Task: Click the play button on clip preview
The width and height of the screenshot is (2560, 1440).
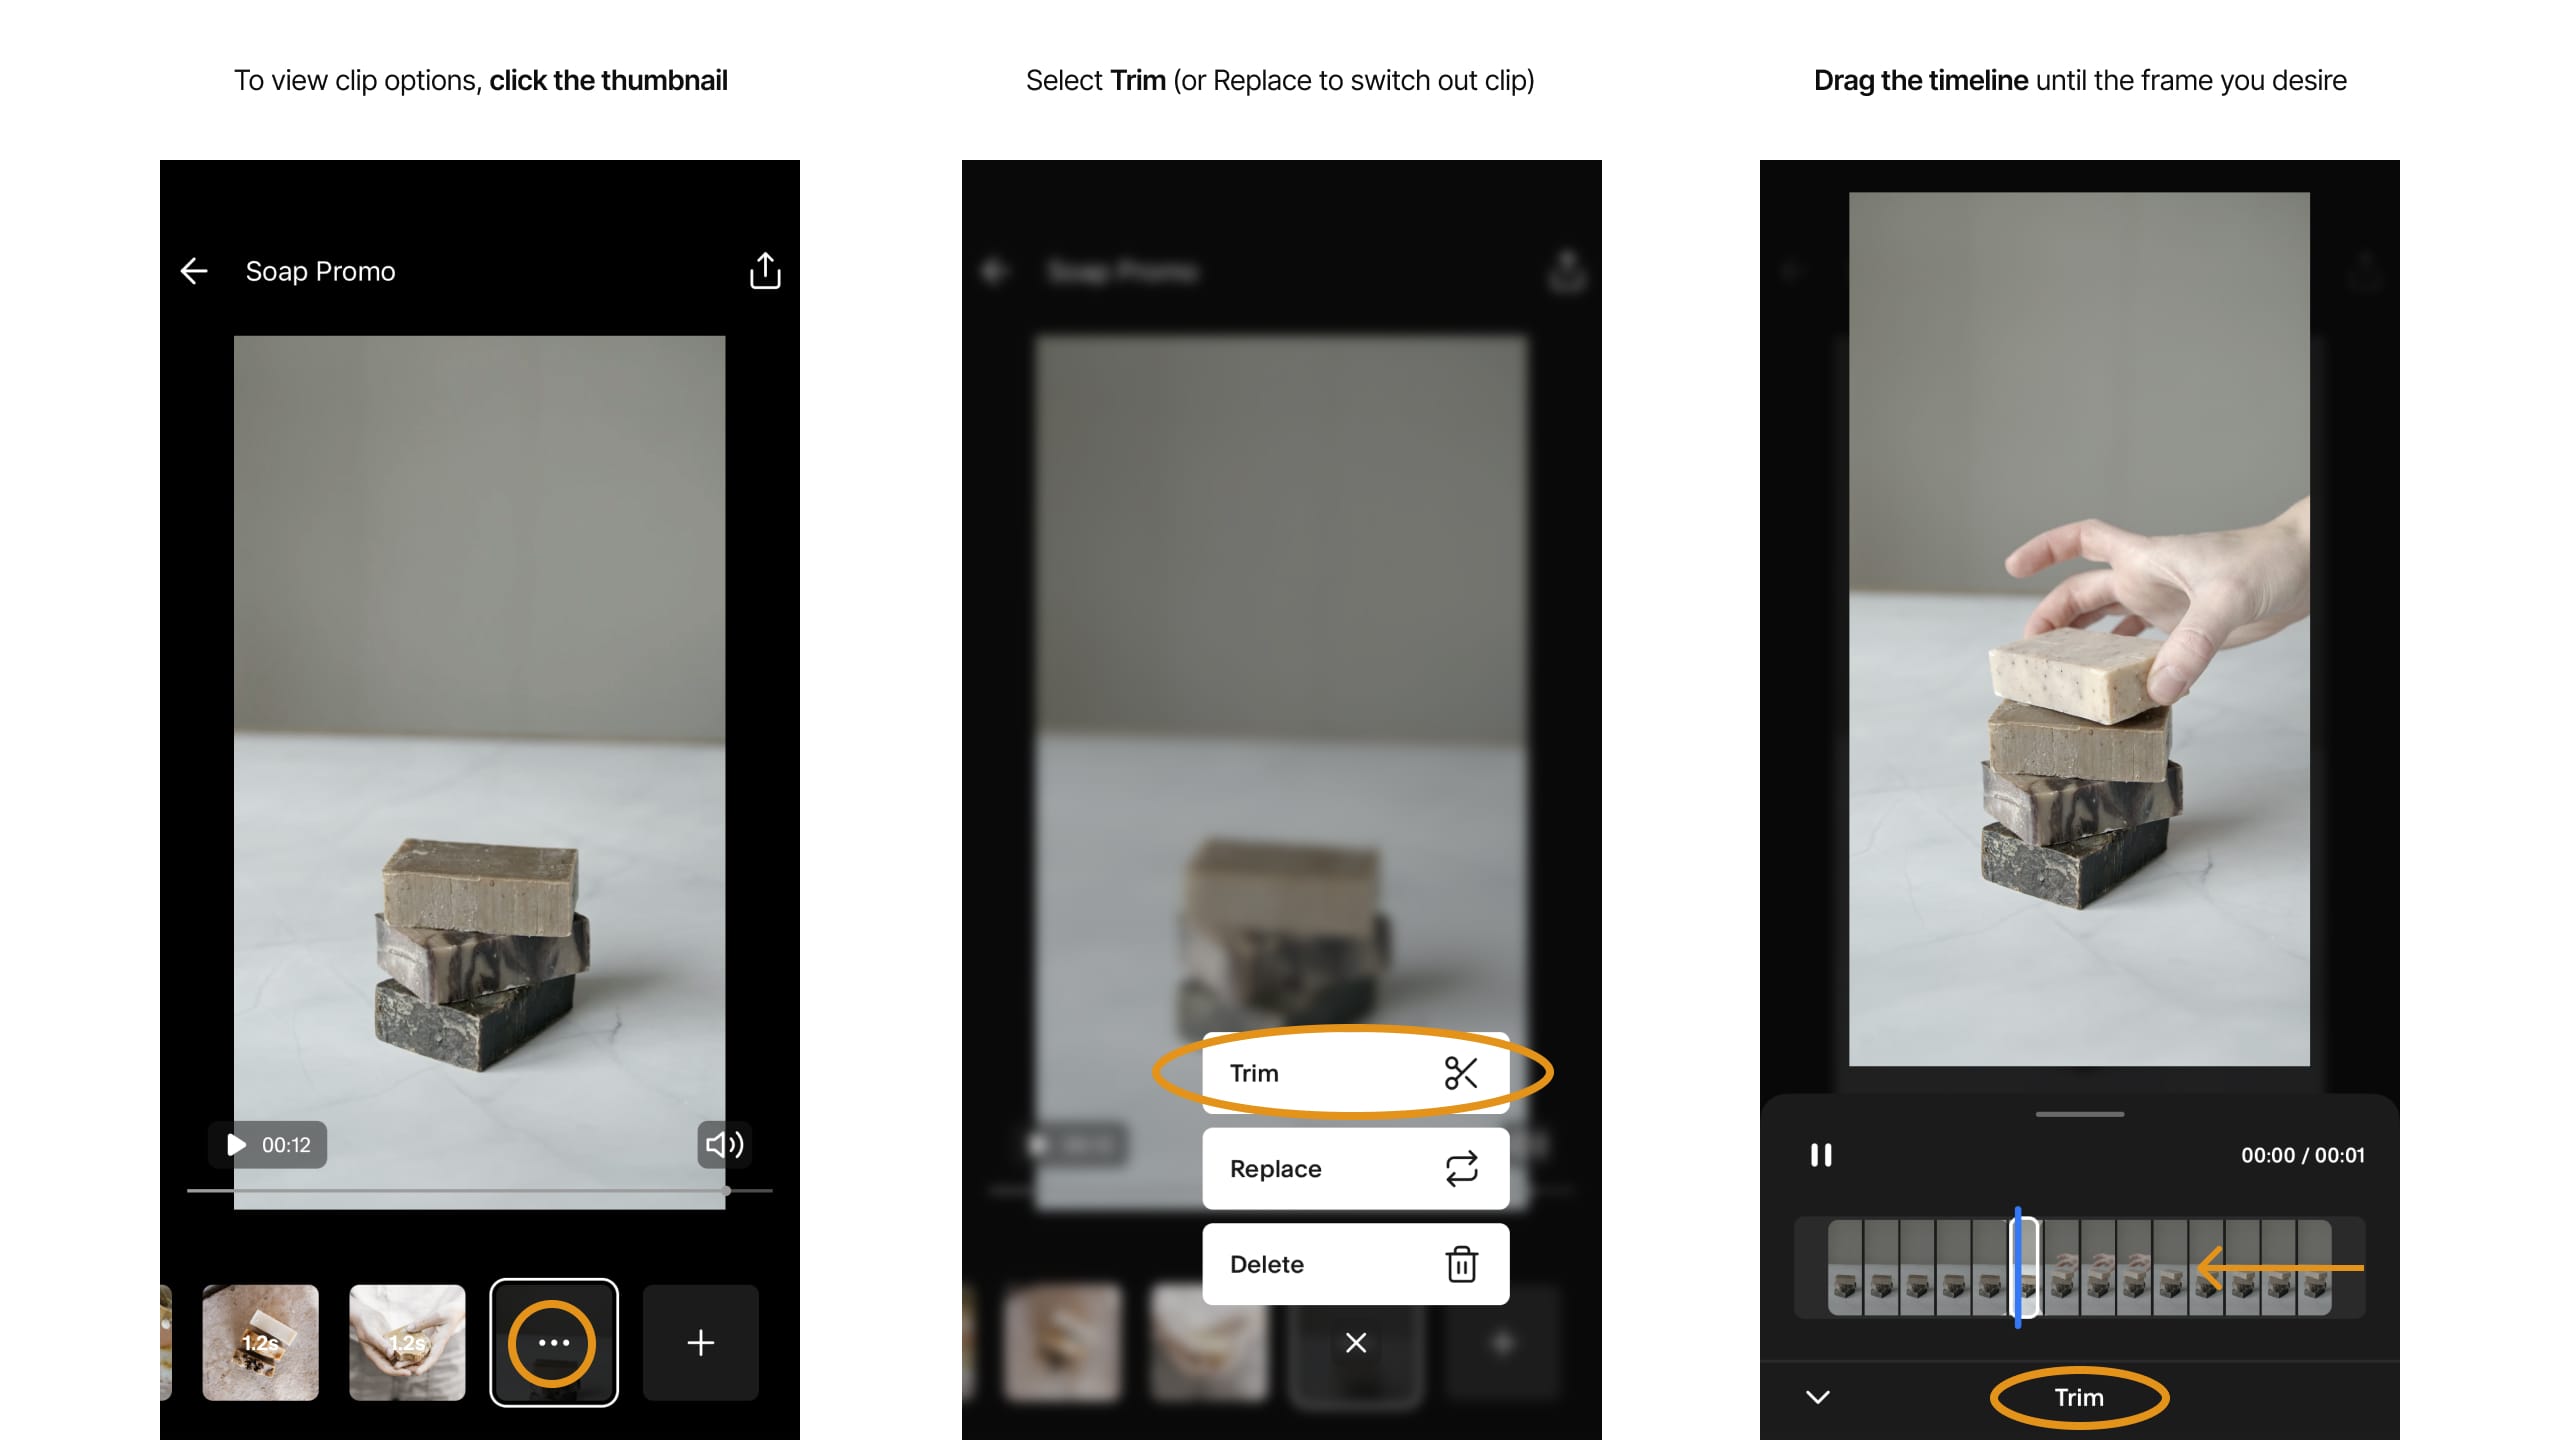Action: (x=237, y=1145)
